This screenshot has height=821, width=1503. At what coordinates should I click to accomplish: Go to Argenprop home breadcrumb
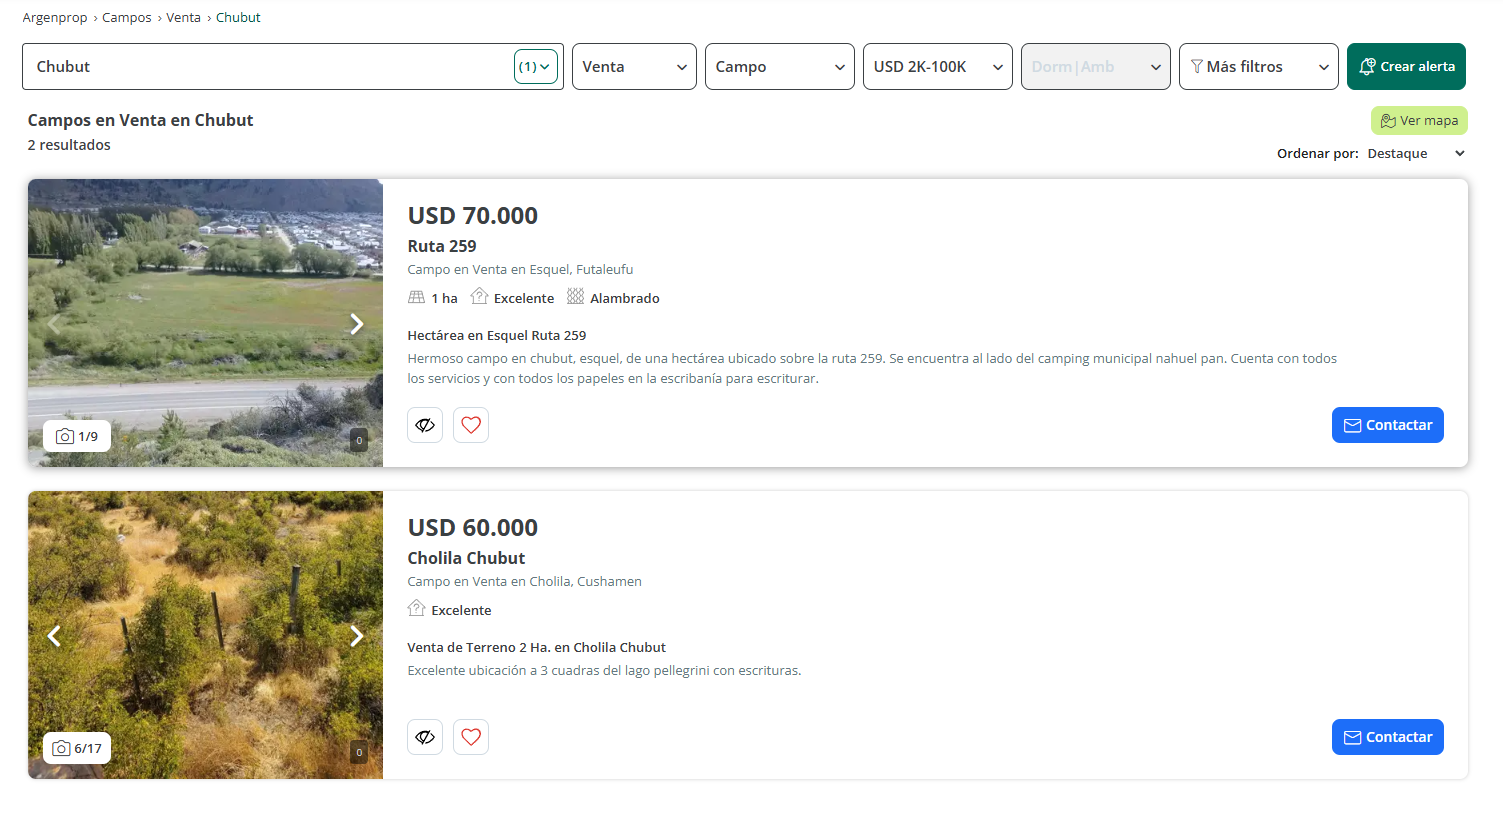(55, 18)
